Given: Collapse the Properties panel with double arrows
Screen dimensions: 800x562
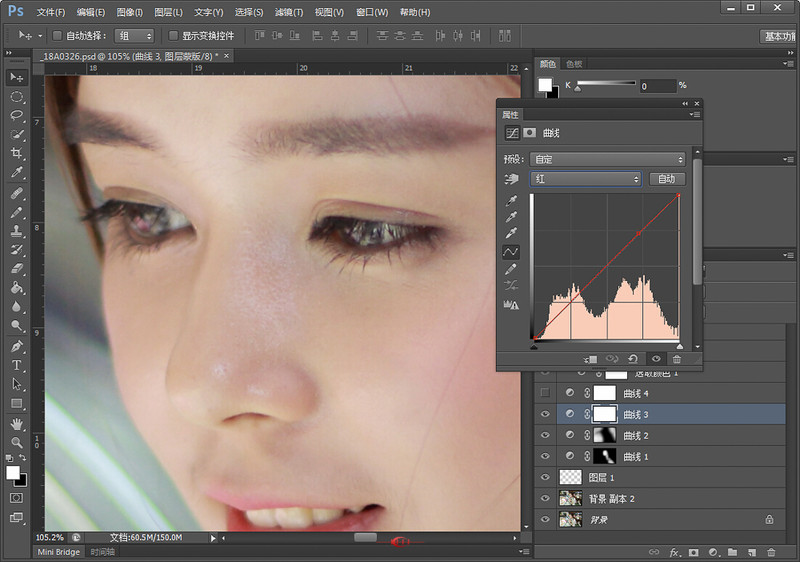Looking at the screenshot, I should pyautogui.click(x=685, y=104).
